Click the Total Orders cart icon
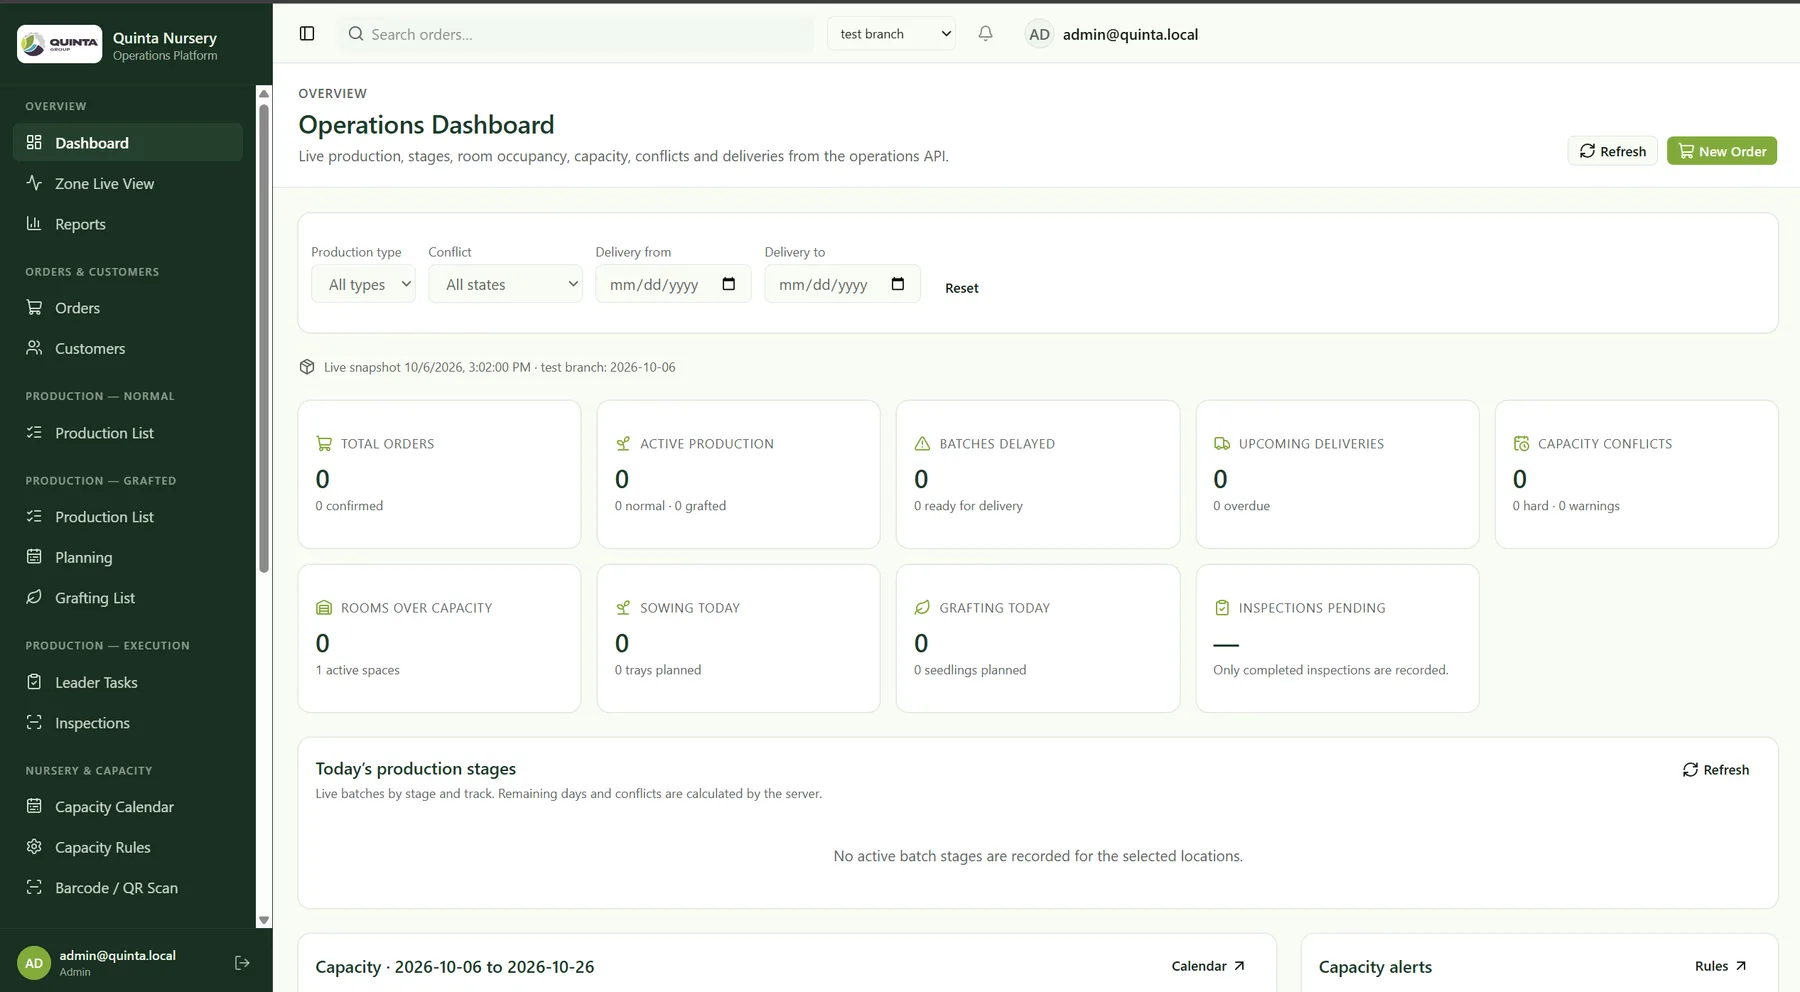Image resolution: width=1800 pixels, height=992 pixels. point(324,443)
